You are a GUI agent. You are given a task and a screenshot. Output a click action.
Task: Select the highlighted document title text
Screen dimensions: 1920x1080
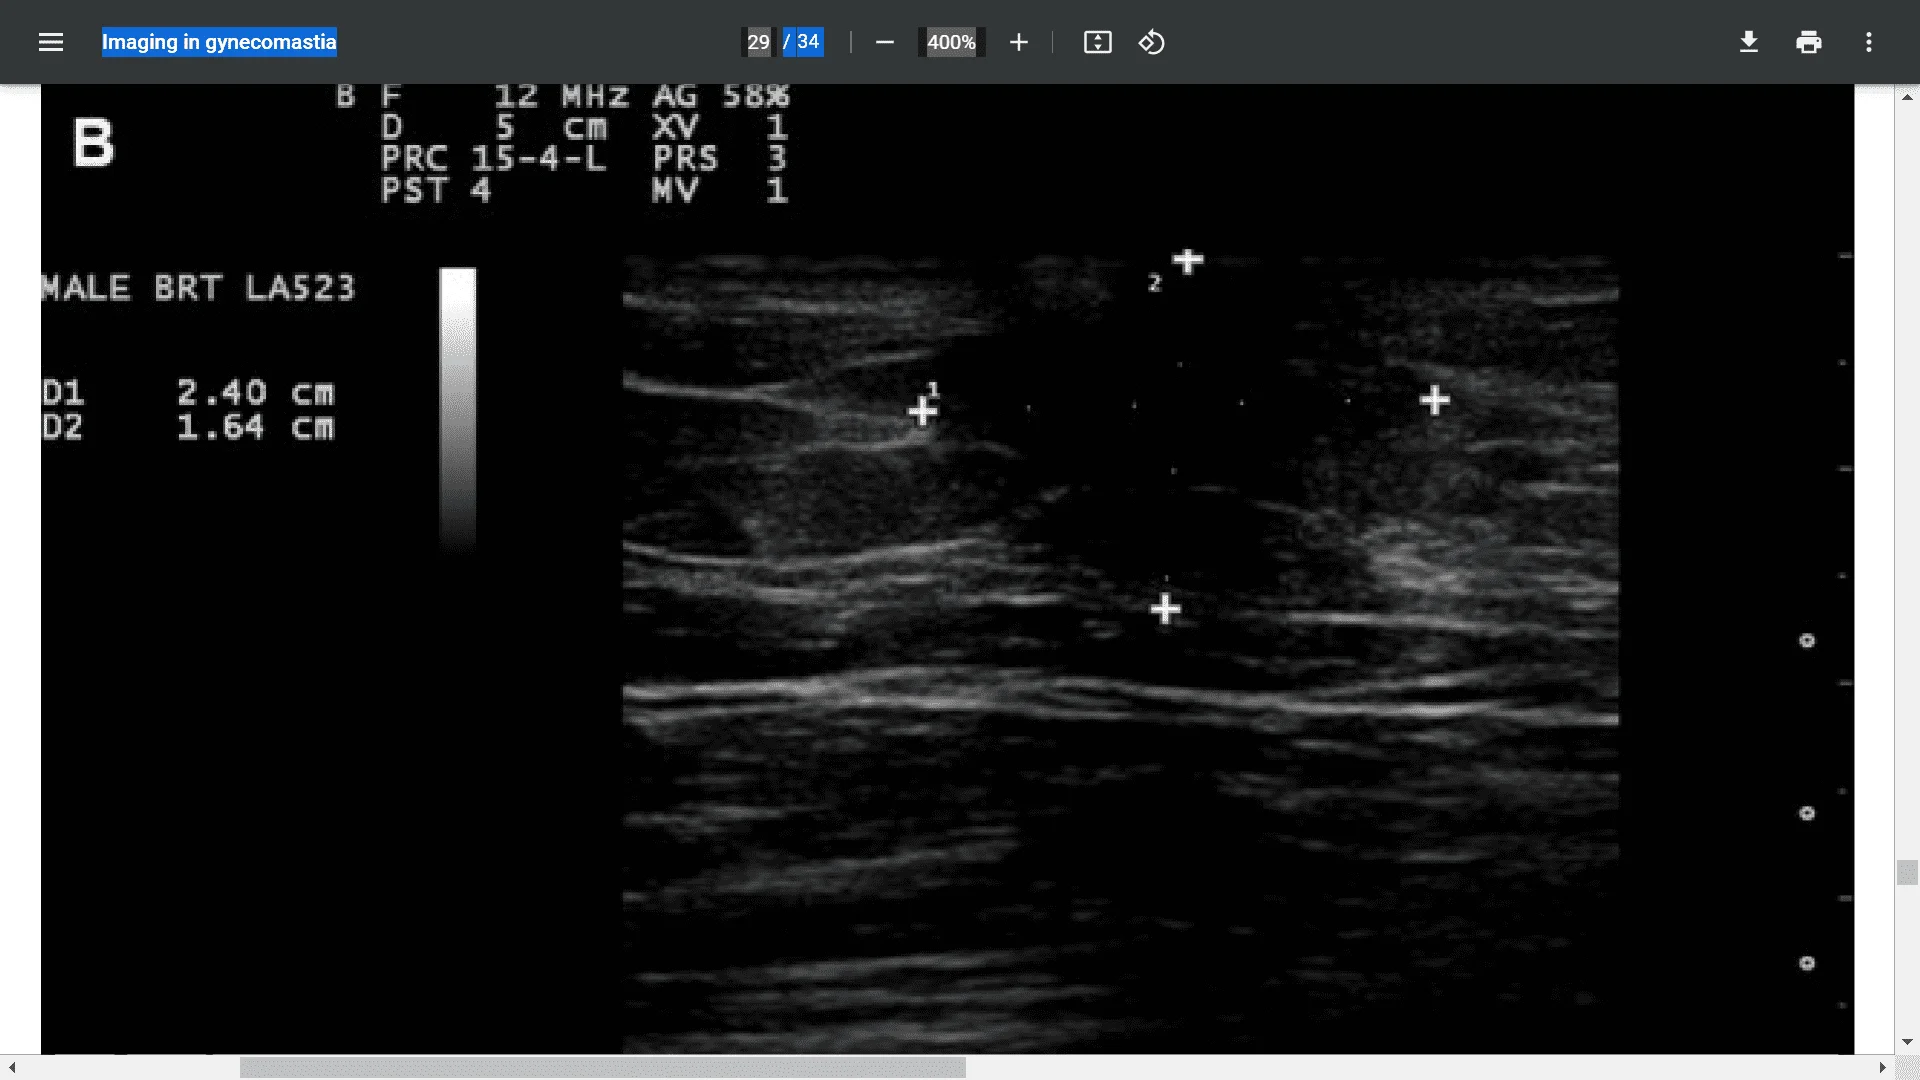218,42
